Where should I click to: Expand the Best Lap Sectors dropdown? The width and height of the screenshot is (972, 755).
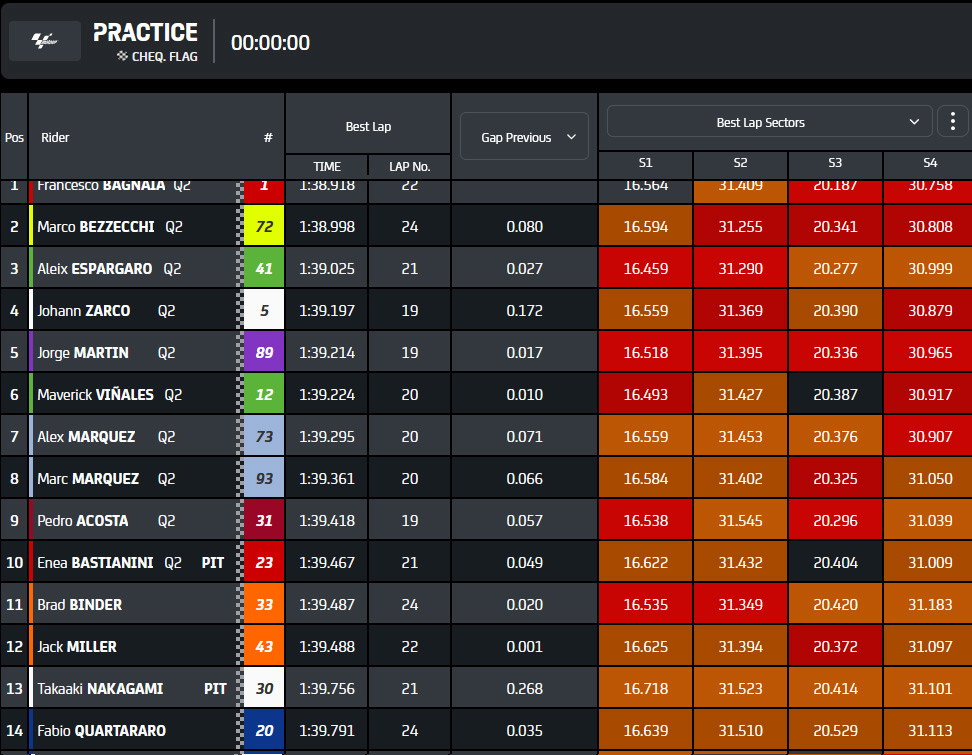(769, 121)
